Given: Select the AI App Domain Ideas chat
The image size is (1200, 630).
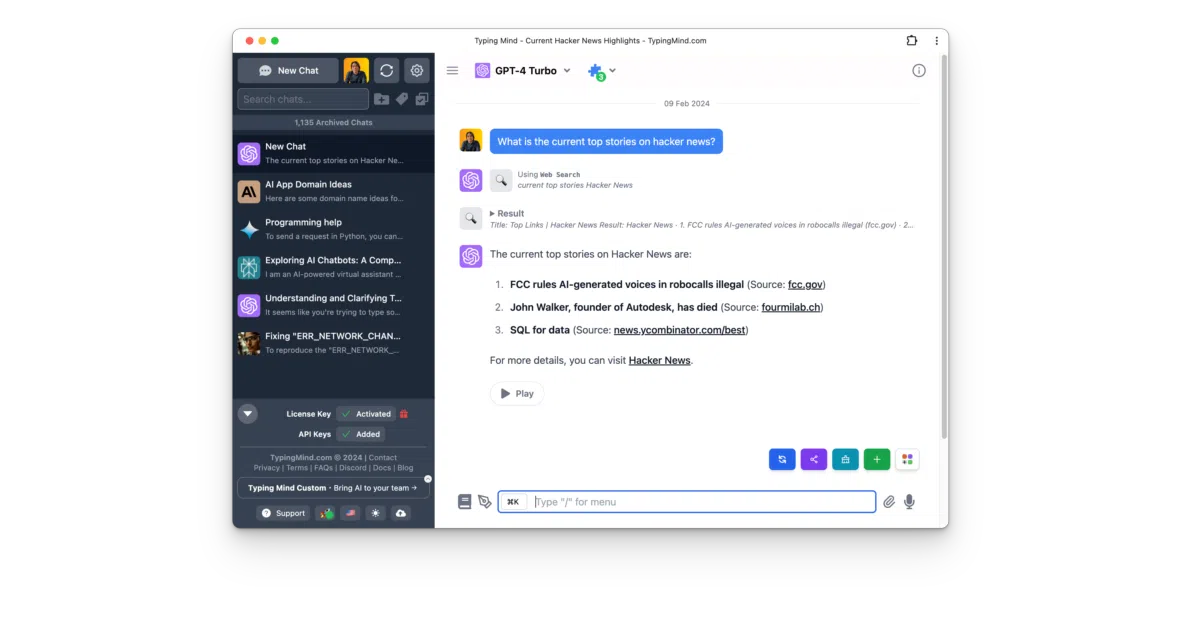Looking at the screenshot, I should pyautogui.click(x=334, y=191).
